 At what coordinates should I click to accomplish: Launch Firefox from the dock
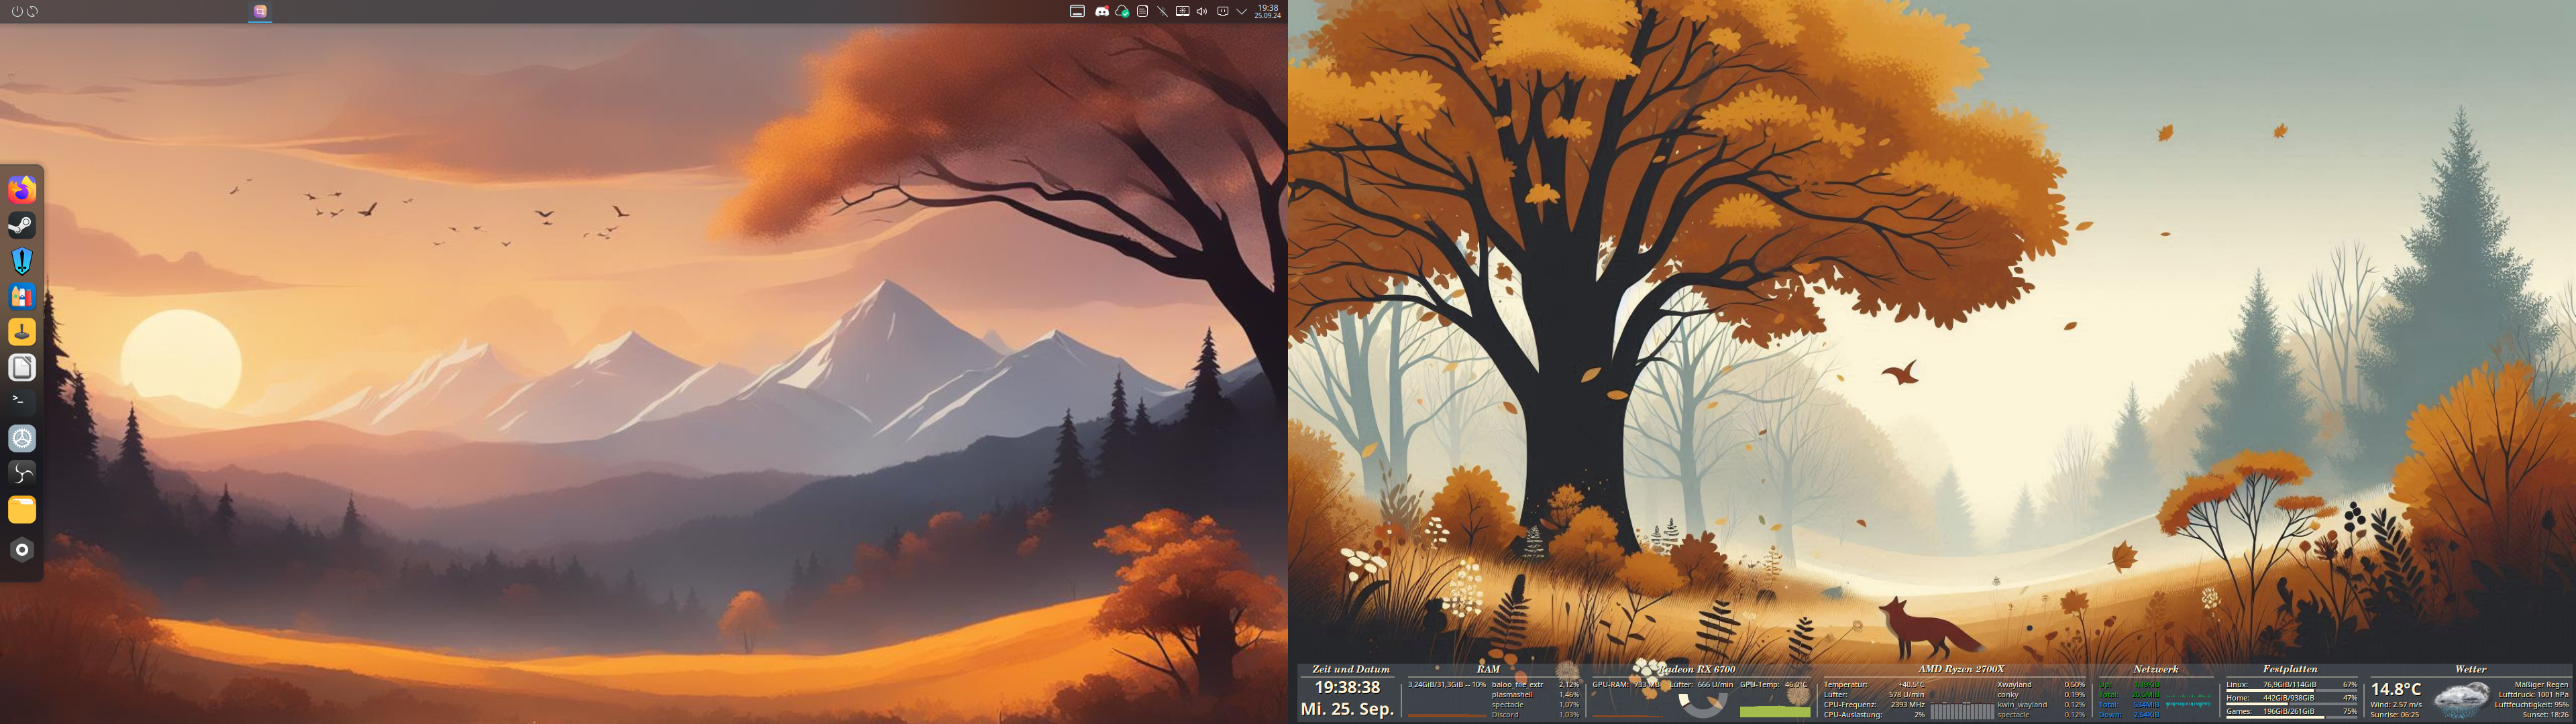coord(22,189)
